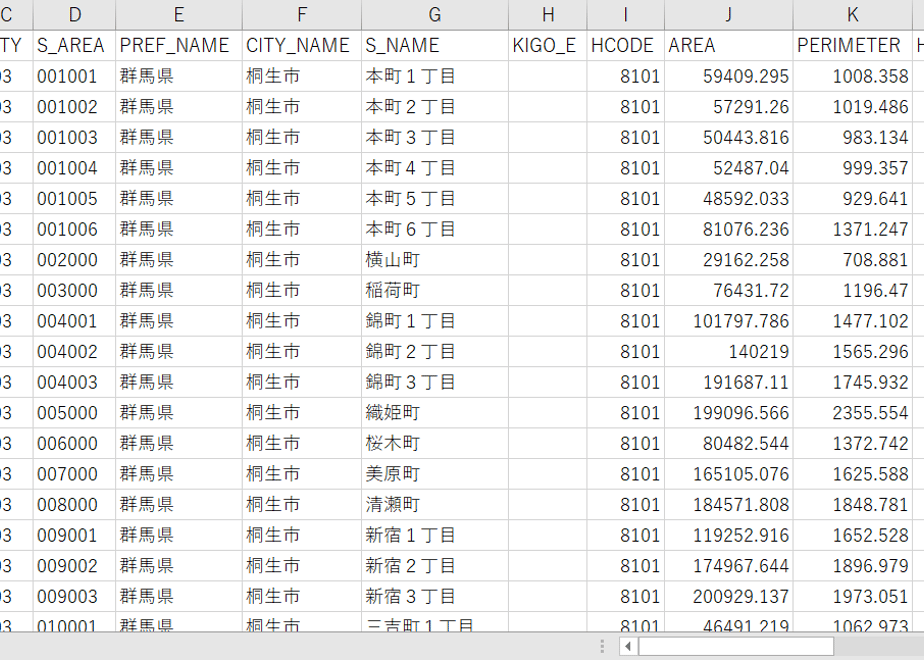Select AREA value 200929.137

click(728, 596)
